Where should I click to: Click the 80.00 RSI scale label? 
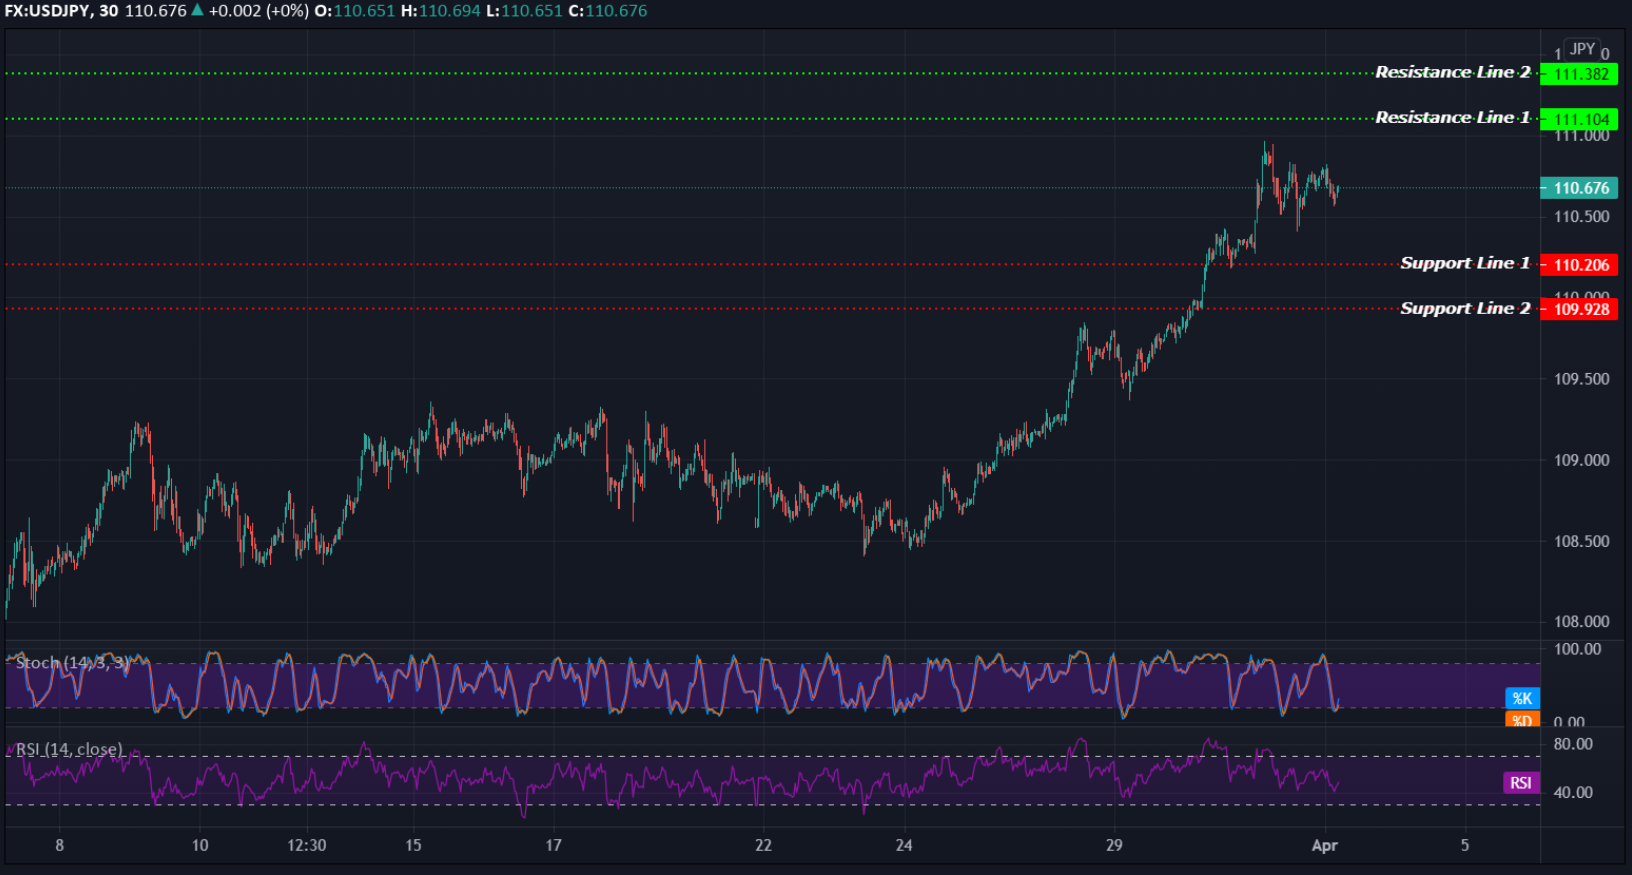coord(1573,744)
